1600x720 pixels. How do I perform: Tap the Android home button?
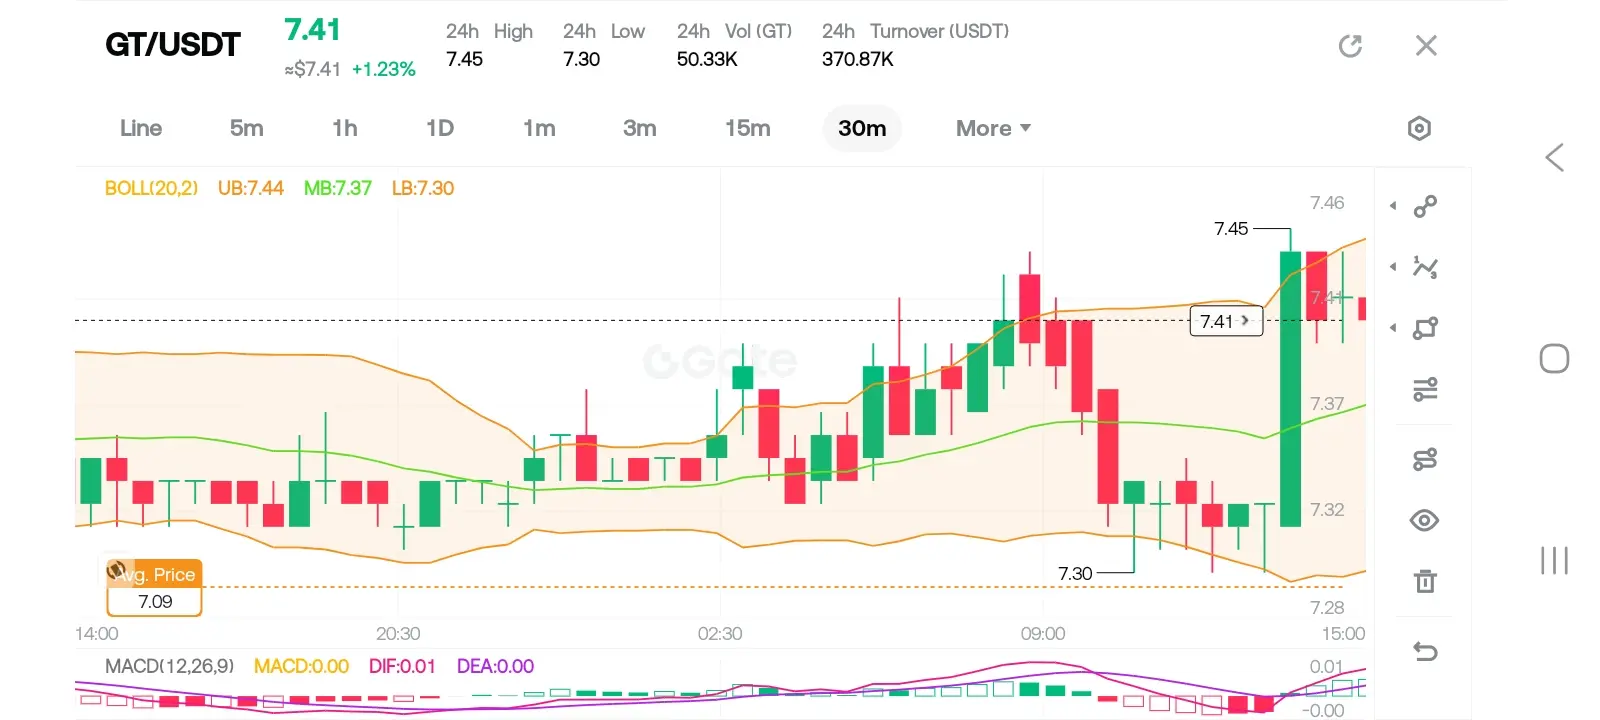click(x=1554, y=358)
